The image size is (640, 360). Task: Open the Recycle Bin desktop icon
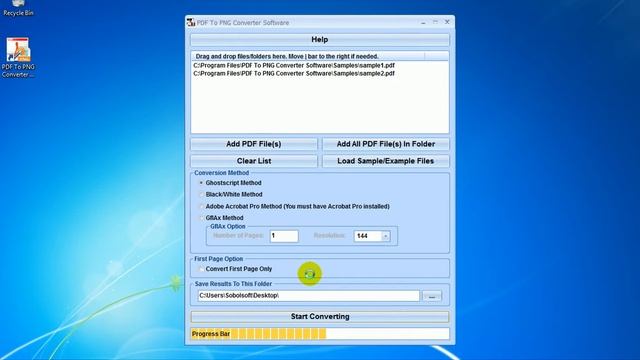click(x=18, y=8)
